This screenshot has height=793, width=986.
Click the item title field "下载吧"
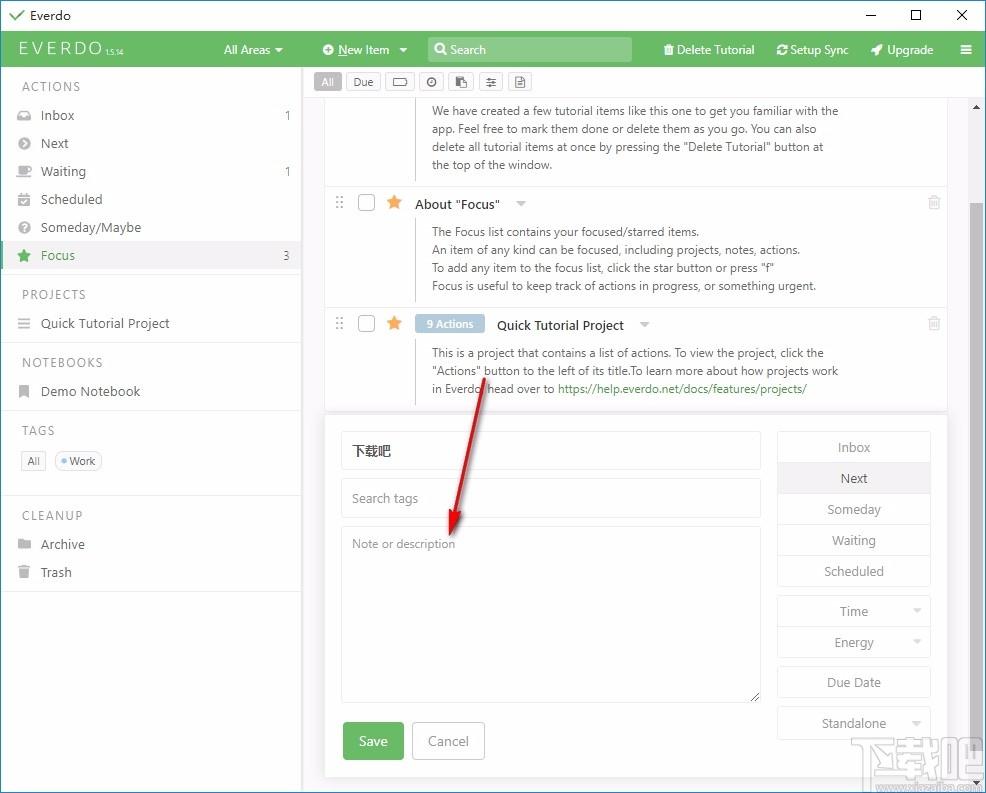[x=551, y=451]
